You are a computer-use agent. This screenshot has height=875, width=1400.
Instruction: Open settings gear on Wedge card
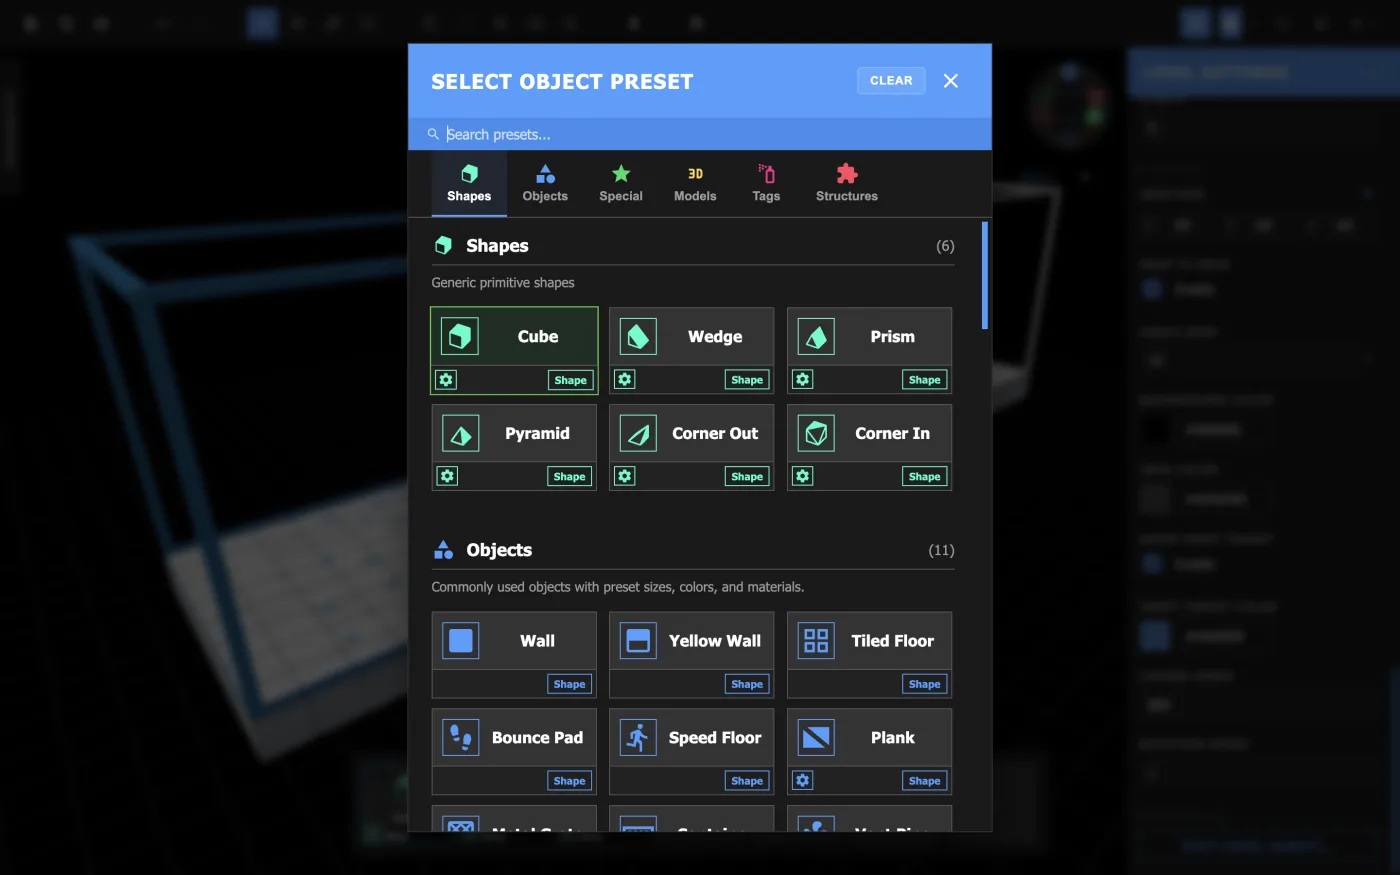[x=625, y=380]
